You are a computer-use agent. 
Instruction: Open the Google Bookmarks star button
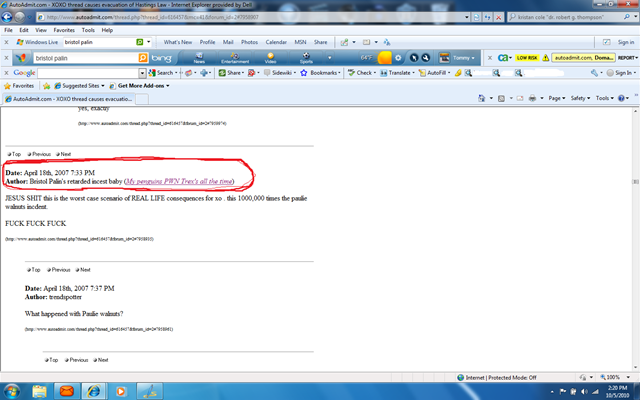pos(320,73)
